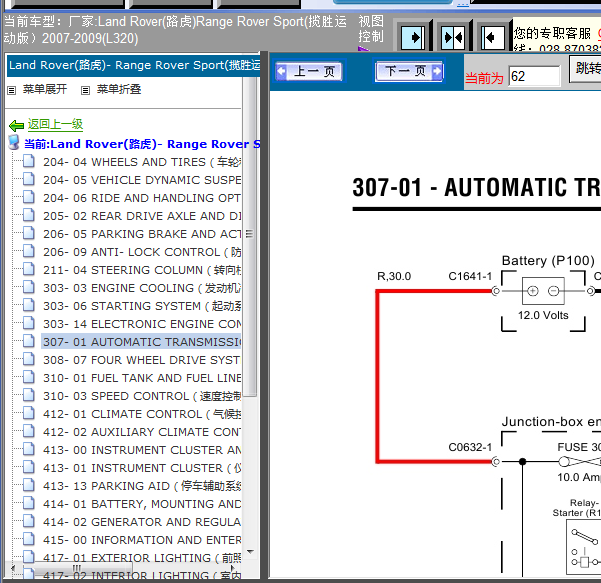Click document icon beside 307-01 AUTOMATIC TRANSMISSION

click(x=29, y=341)
